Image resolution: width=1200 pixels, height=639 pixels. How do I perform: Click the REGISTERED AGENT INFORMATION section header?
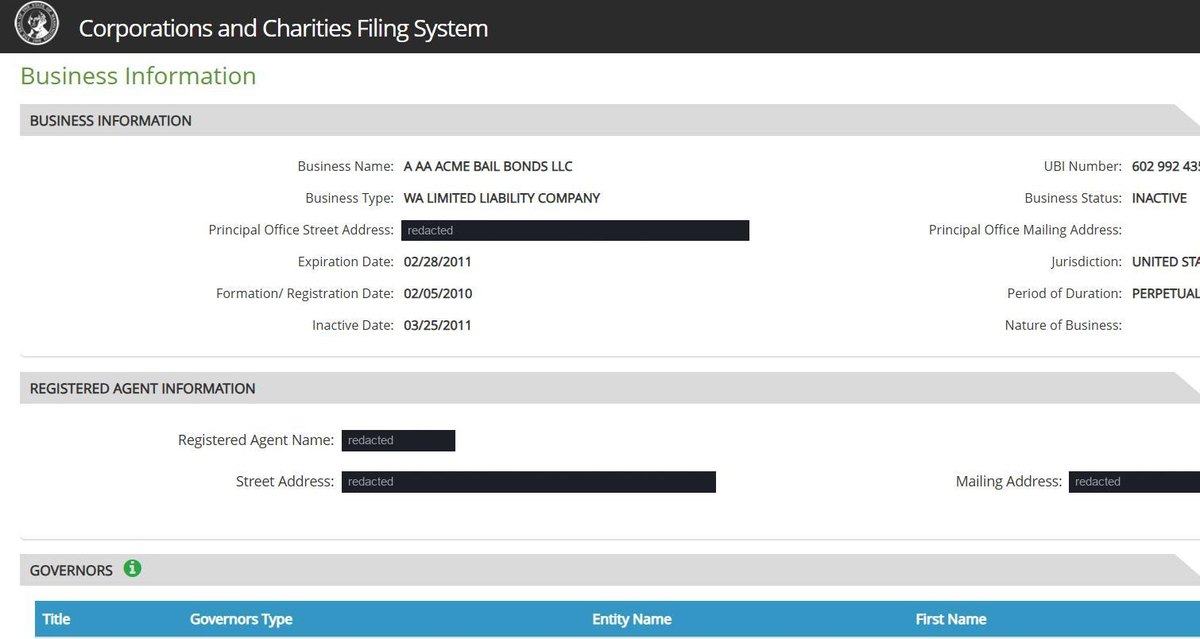point(143,389)
